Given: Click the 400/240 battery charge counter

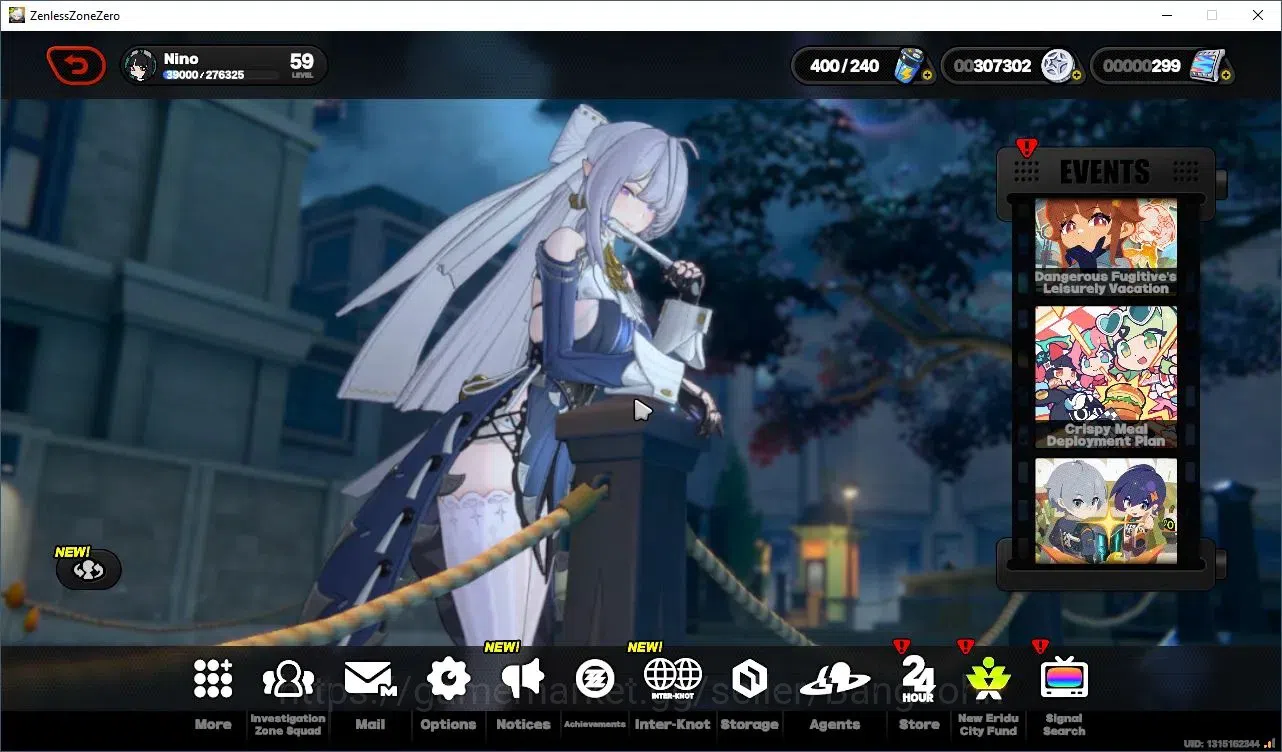Looking at the screenshot, I should click(845, 66).
